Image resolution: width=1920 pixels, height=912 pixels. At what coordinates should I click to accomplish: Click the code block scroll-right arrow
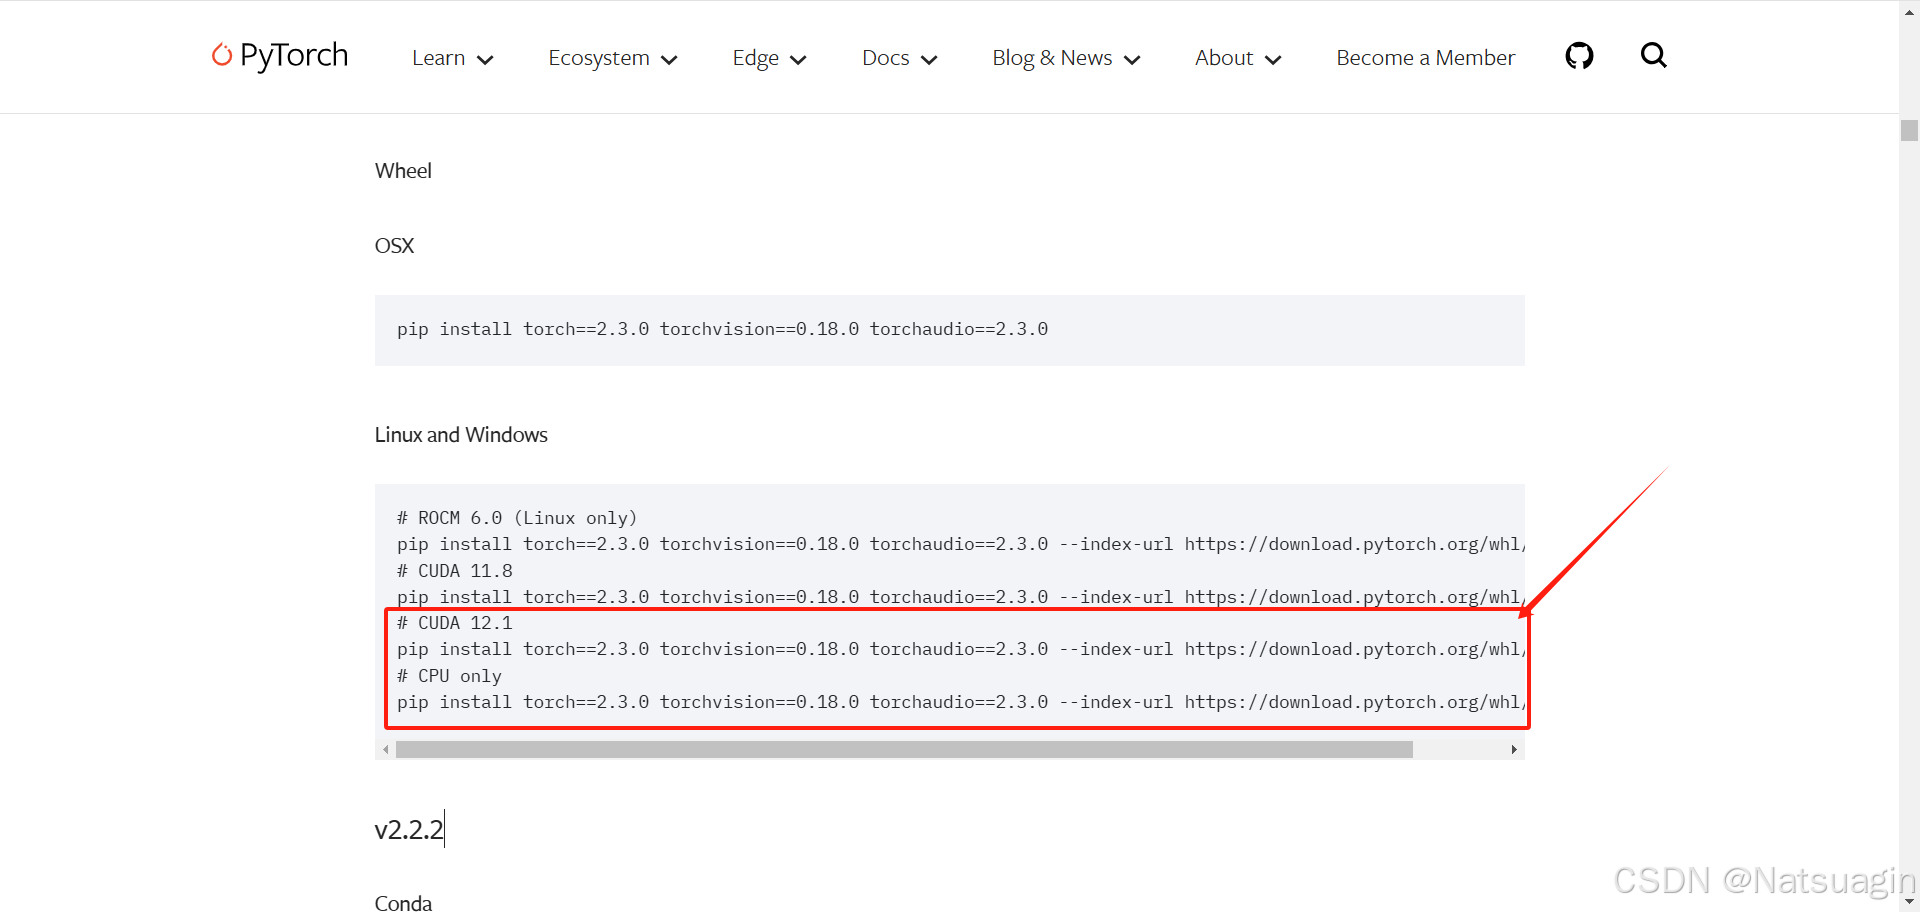(1514, 750)
